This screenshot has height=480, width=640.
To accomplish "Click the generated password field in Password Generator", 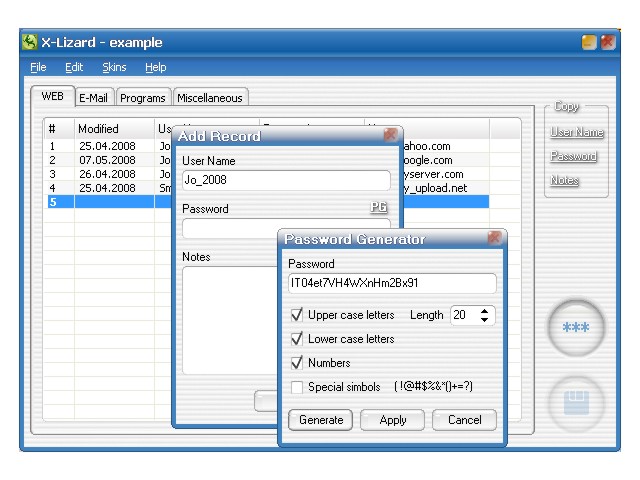I will [392, 283].
